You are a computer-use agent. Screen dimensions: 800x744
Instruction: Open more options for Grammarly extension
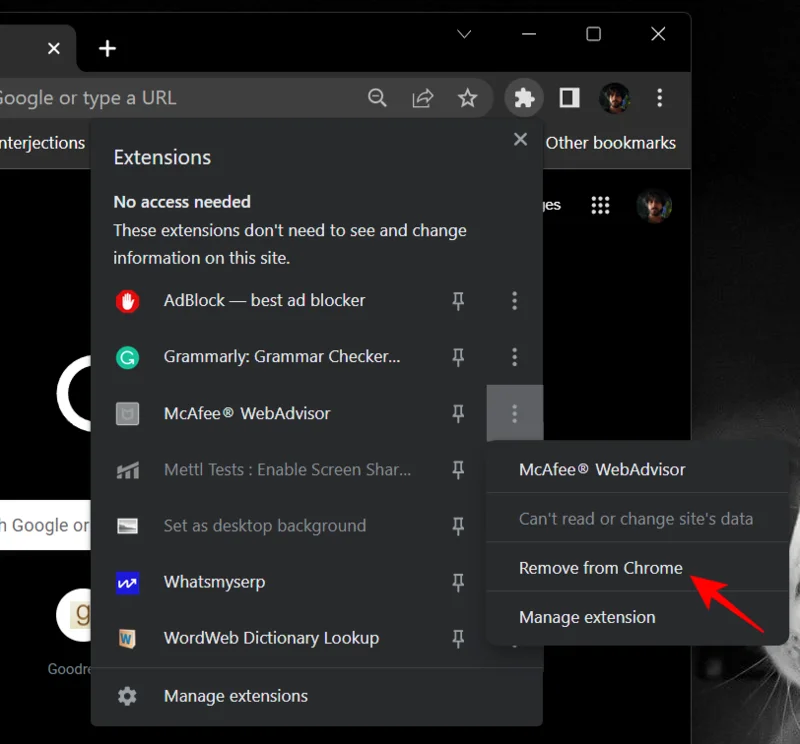514,357
